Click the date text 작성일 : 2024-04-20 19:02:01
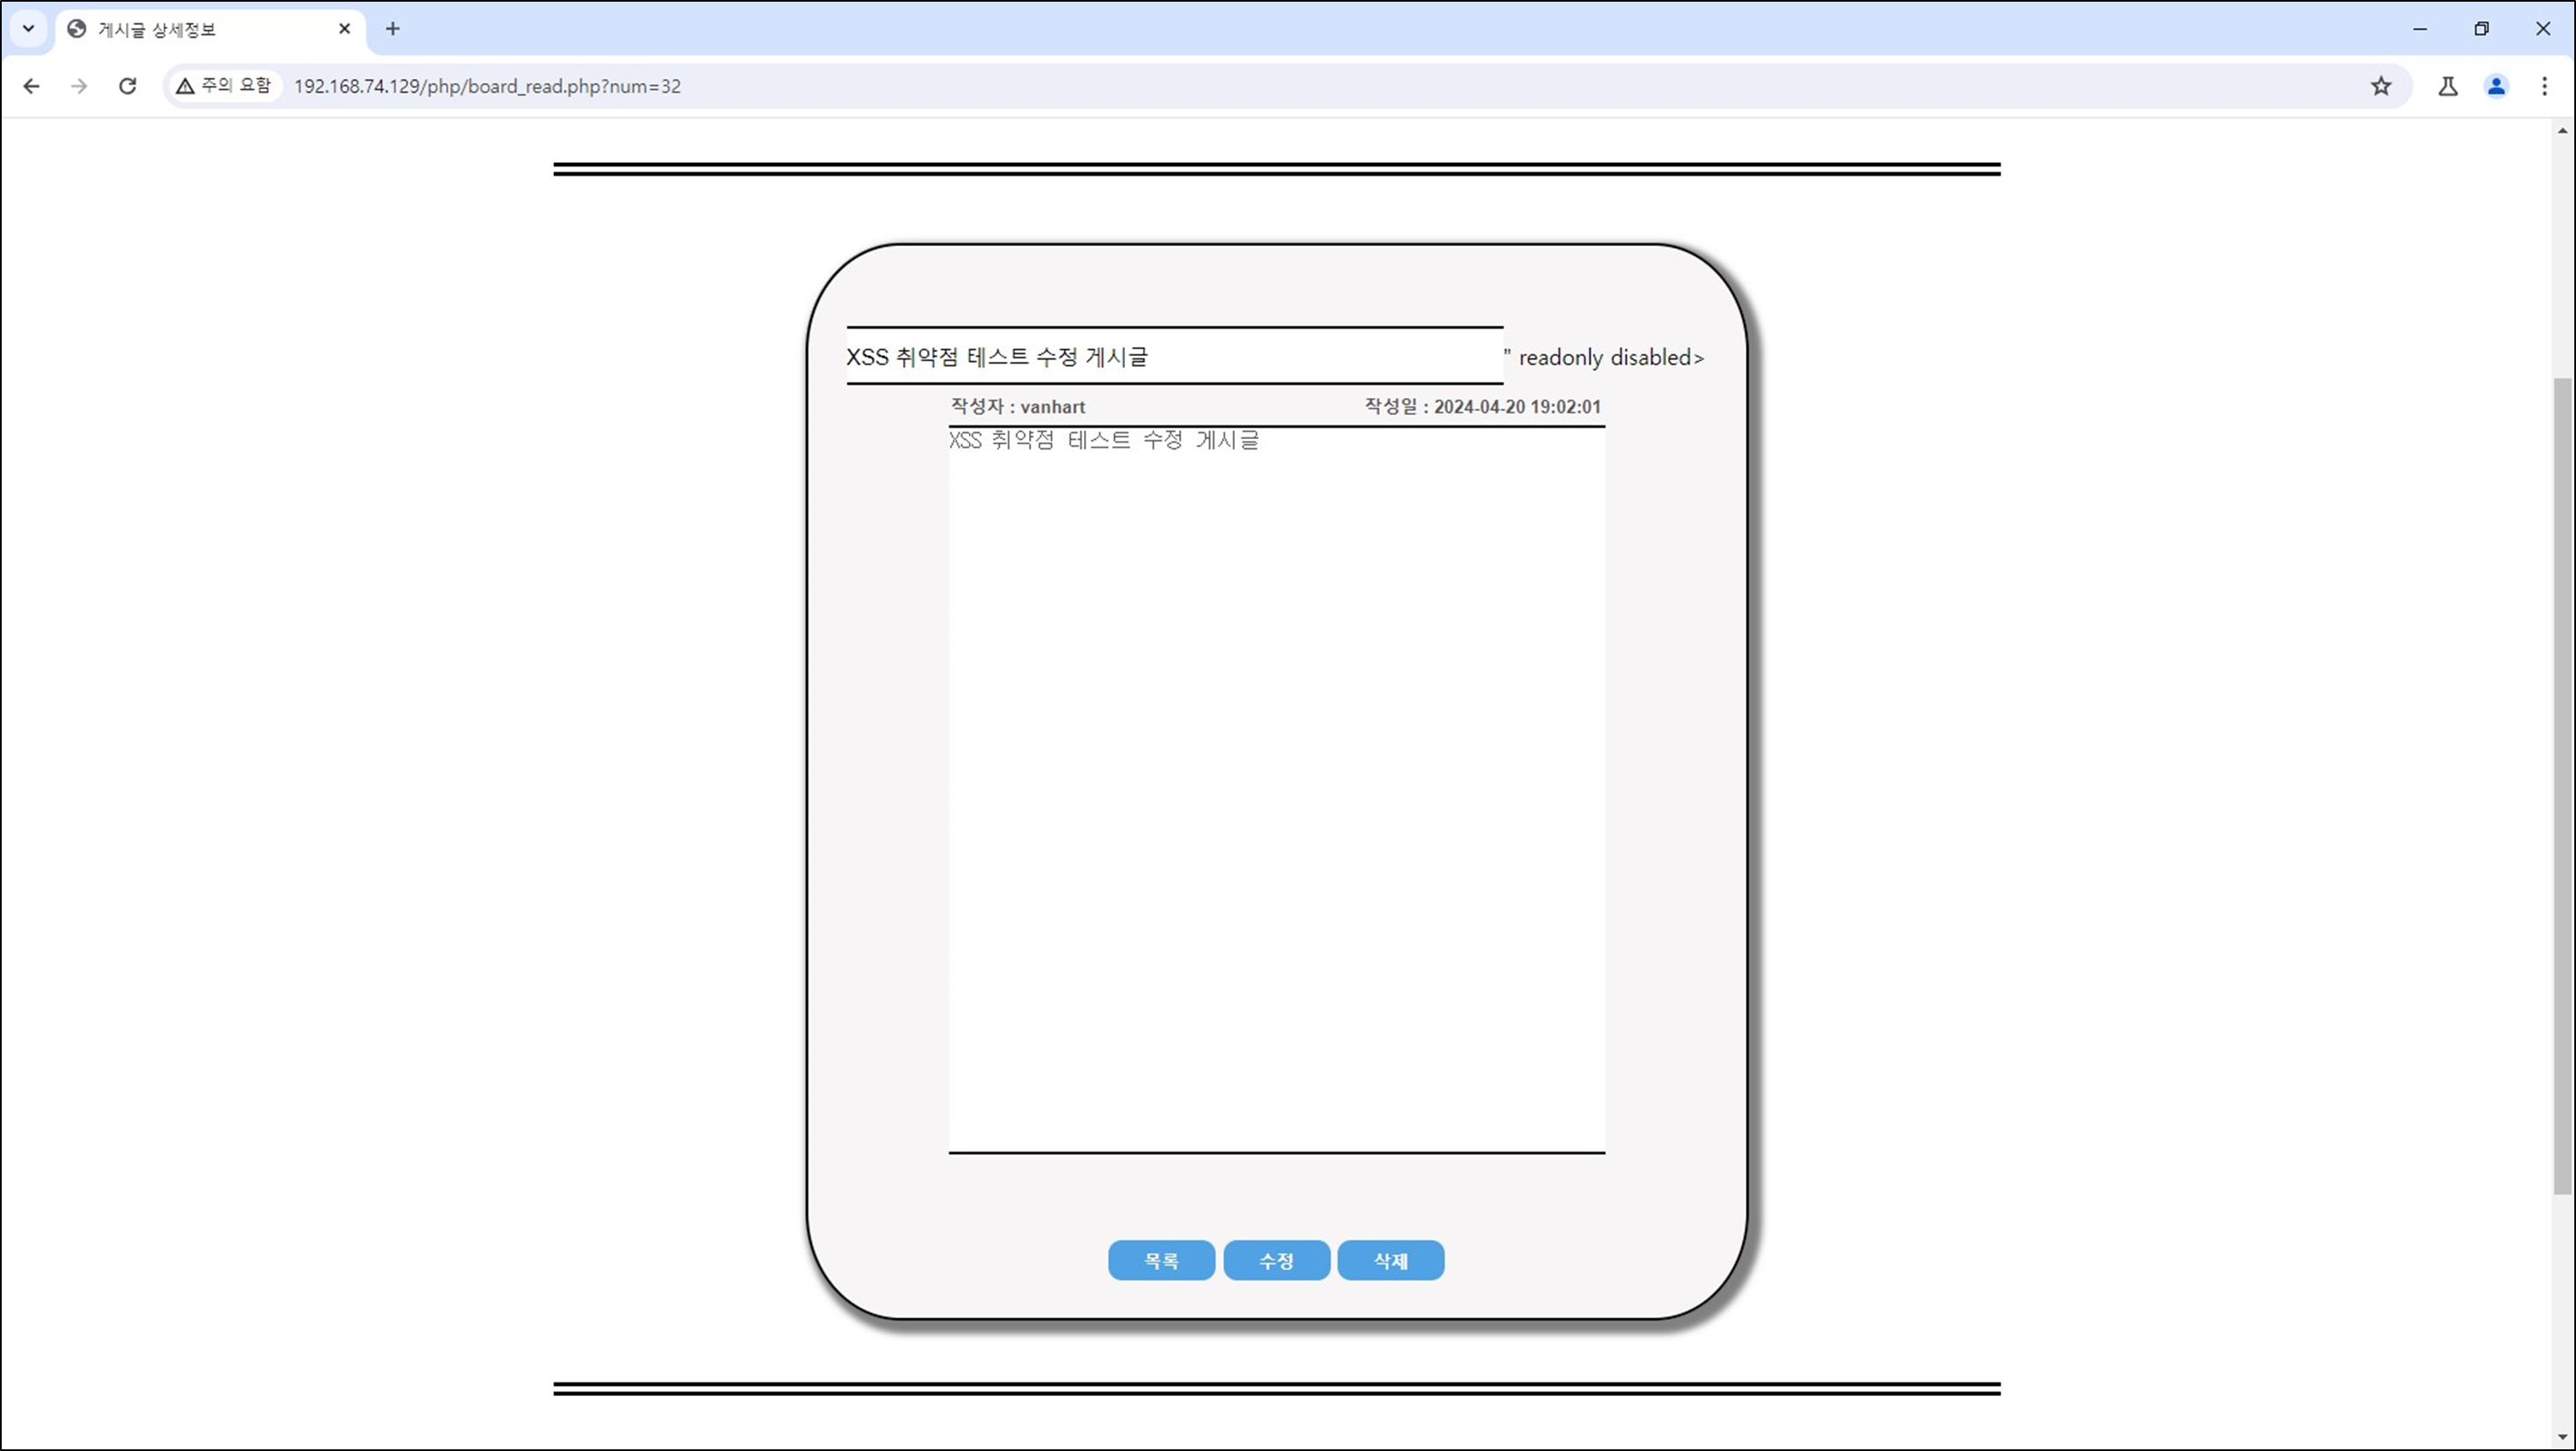This screenshot has height=1451, width=2576. coord(1483,407)
